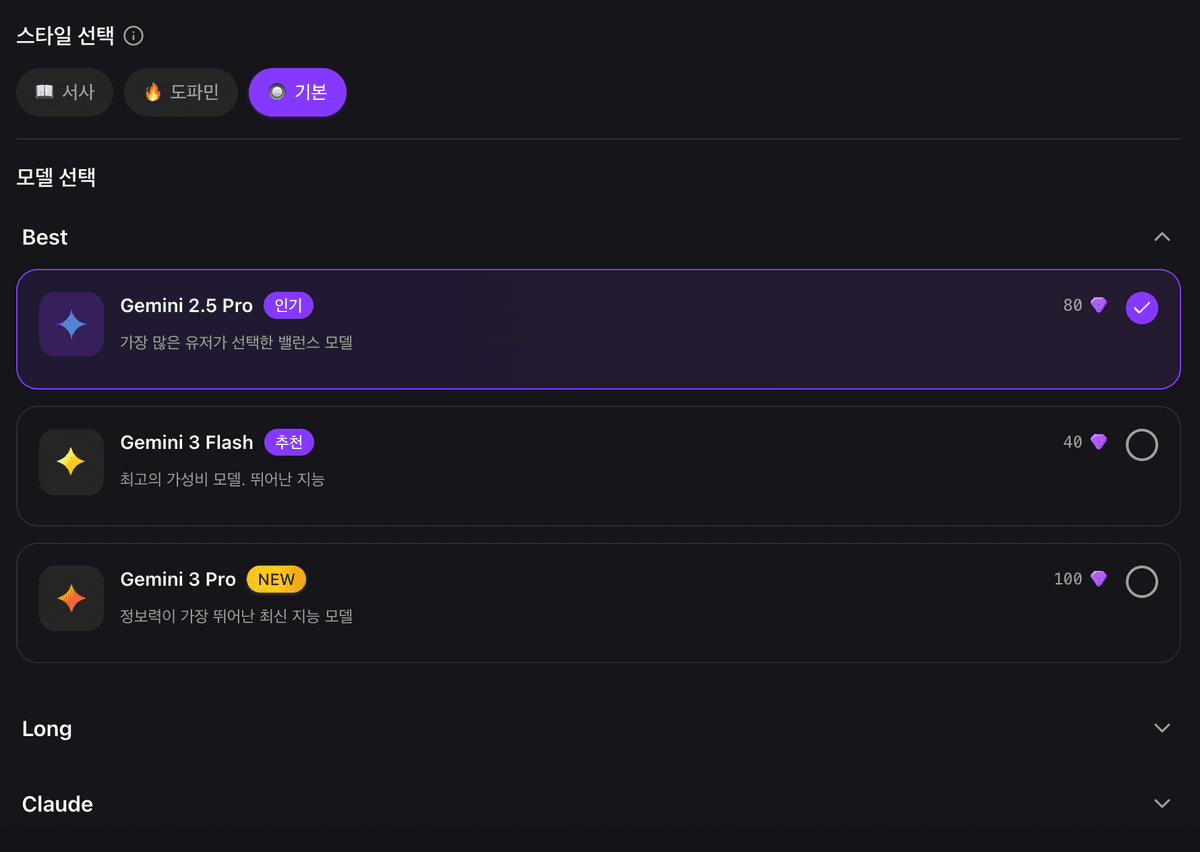Click the 추천 badge on Gemini 3 Flash

click(x=289, y=442)
